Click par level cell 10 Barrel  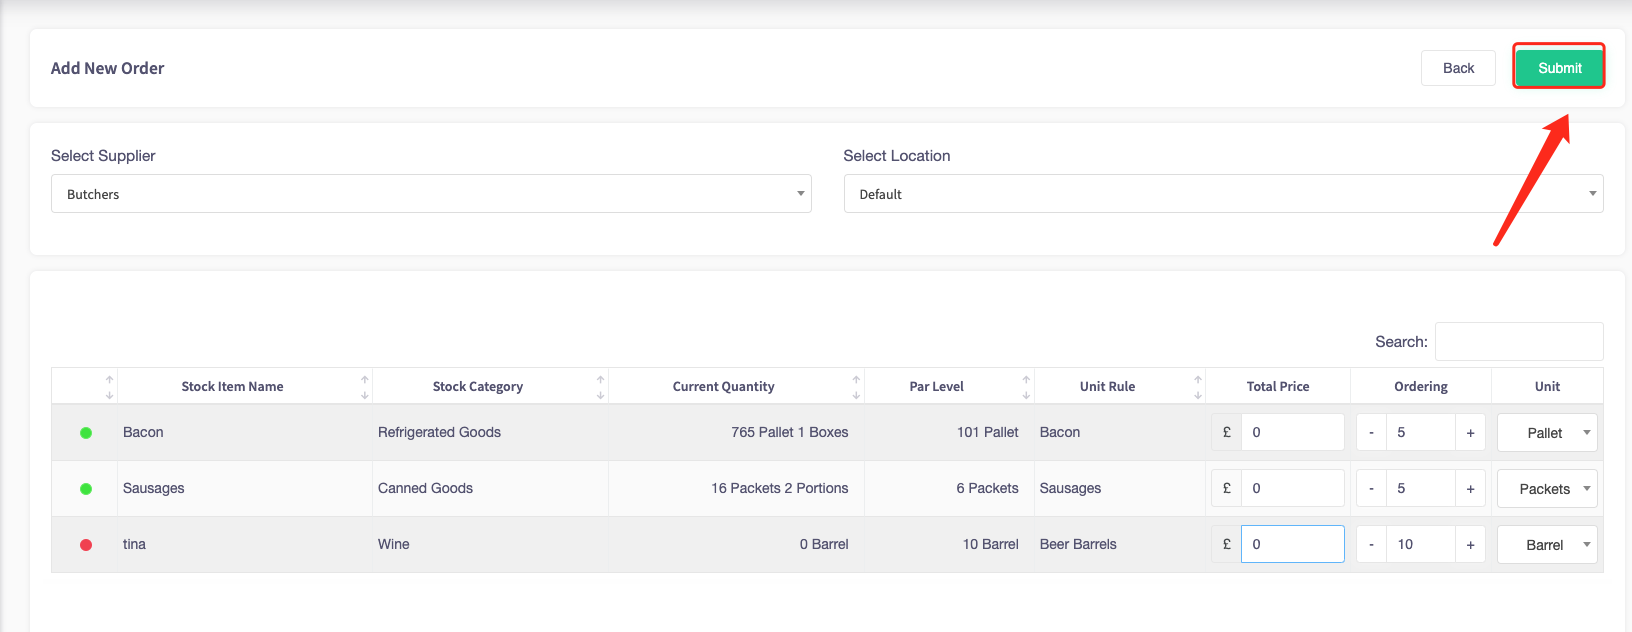pyautogui.click(x=949, y=545)
